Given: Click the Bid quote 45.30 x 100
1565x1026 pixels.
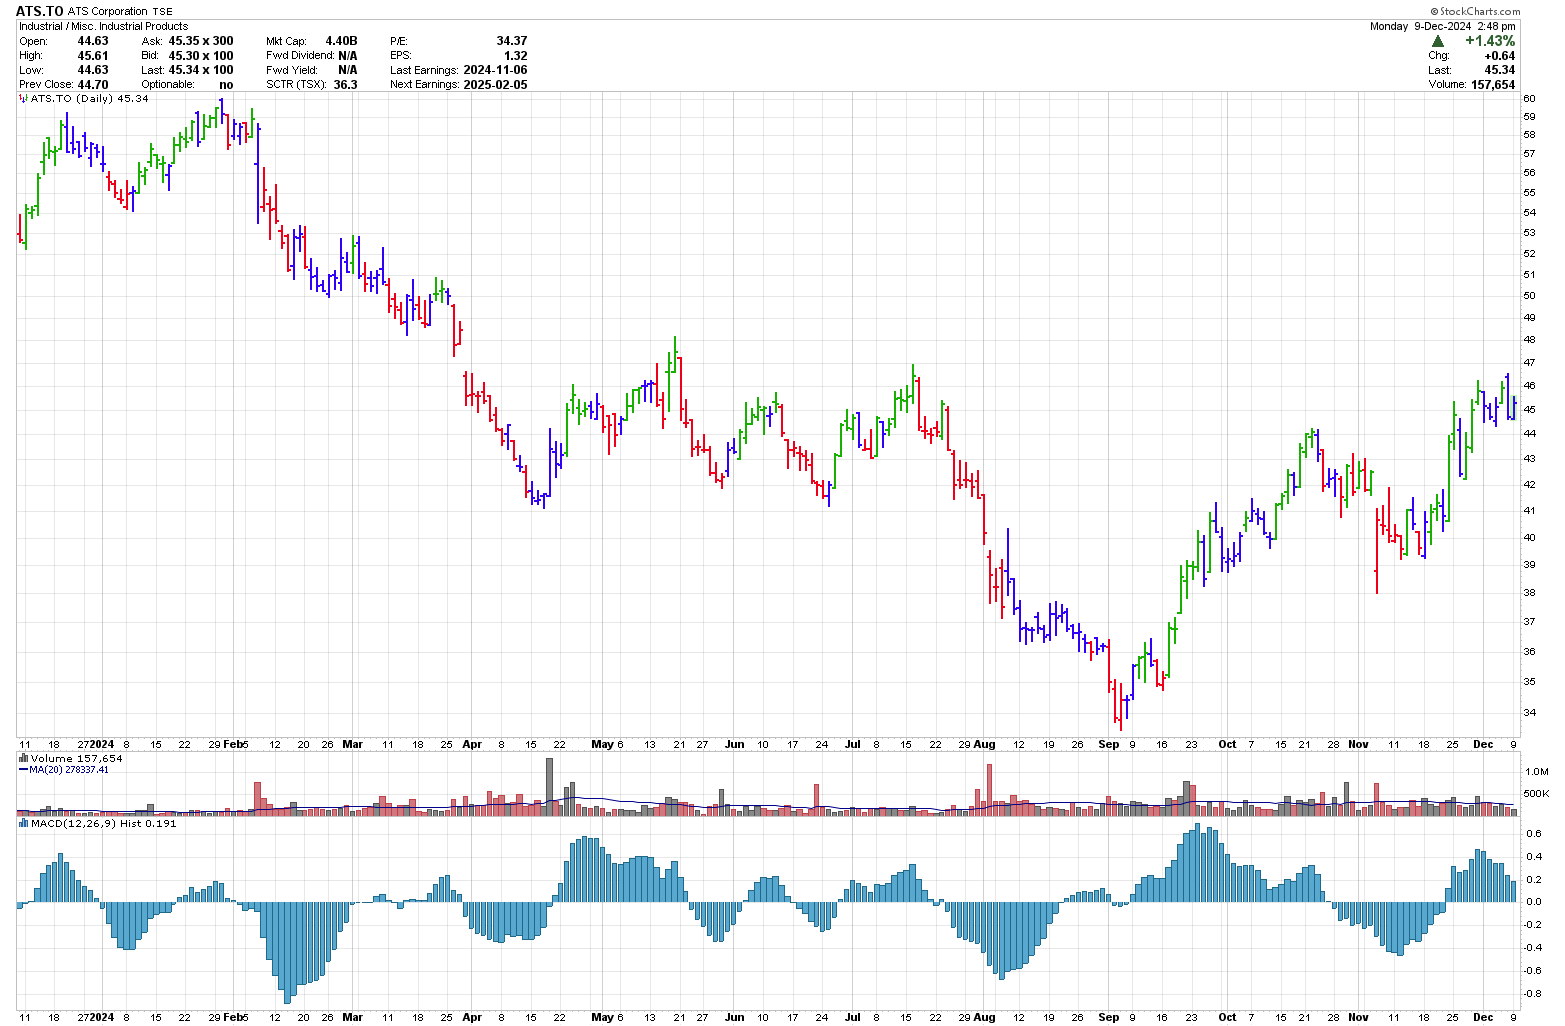Looking at the screenshot, I should coord(201,56).
